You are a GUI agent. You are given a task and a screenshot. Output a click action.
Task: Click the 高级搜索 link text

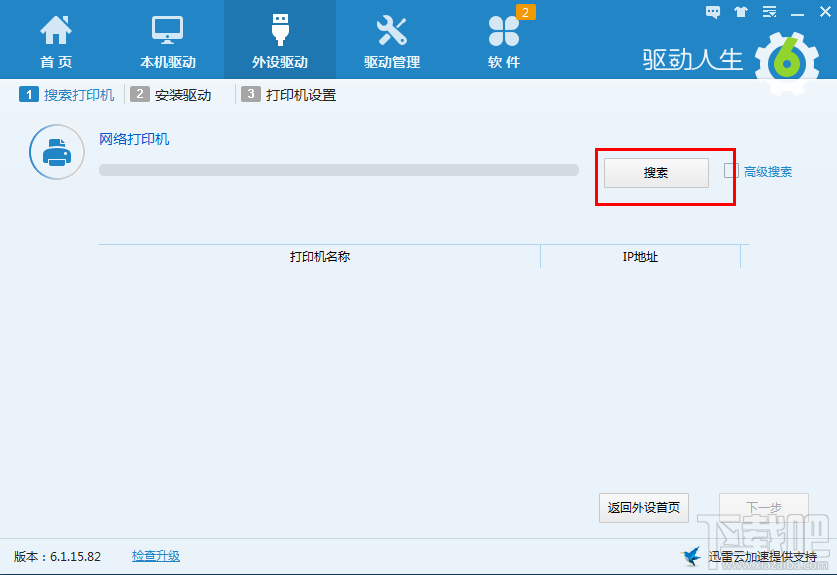tap(768, 172)
